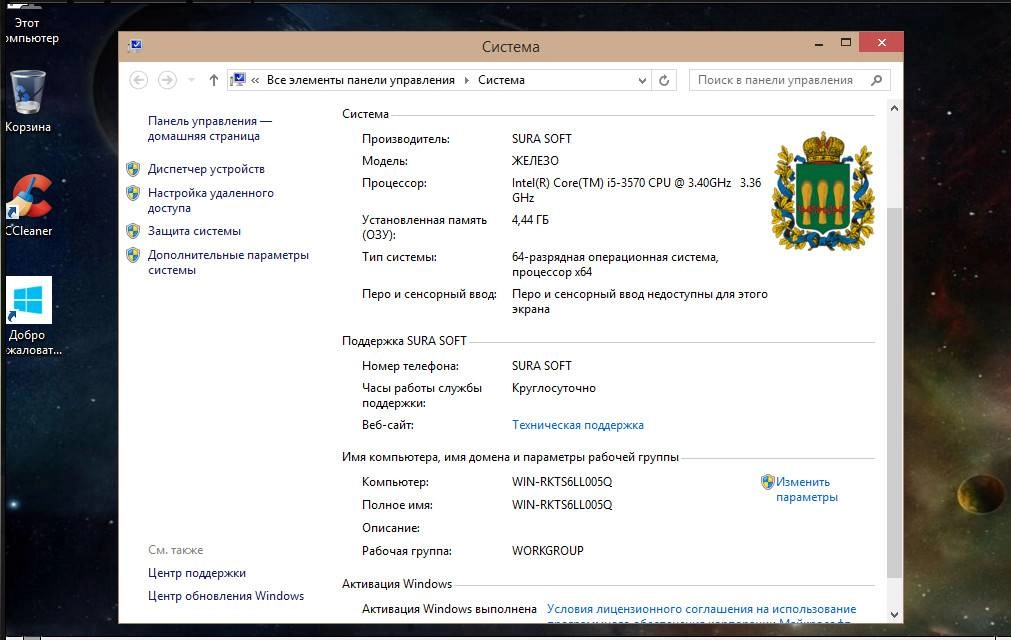Refresh the control panel page
This screenshot has width=1011, height=640.
(664, 81)
